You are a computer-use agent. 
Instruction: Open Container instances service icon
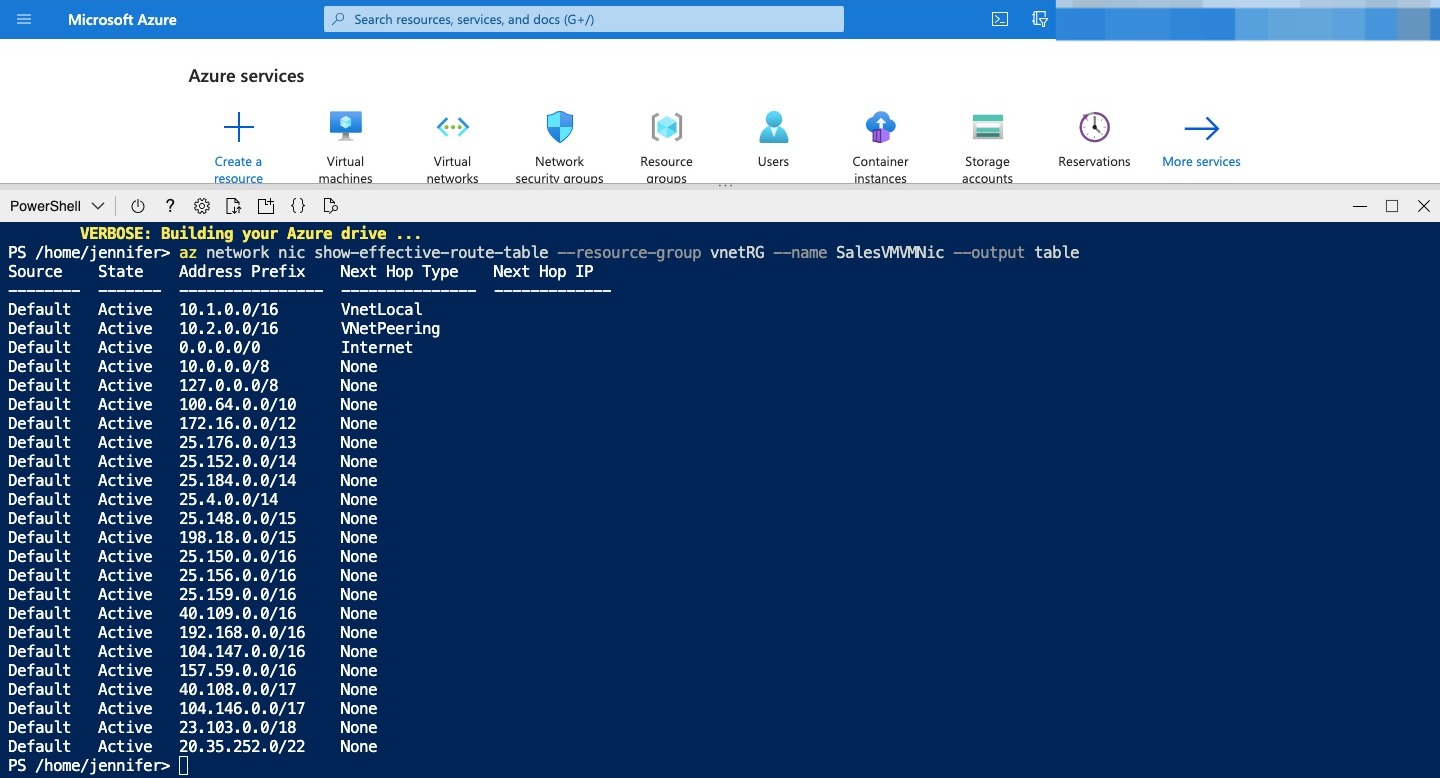click(880, 127)
